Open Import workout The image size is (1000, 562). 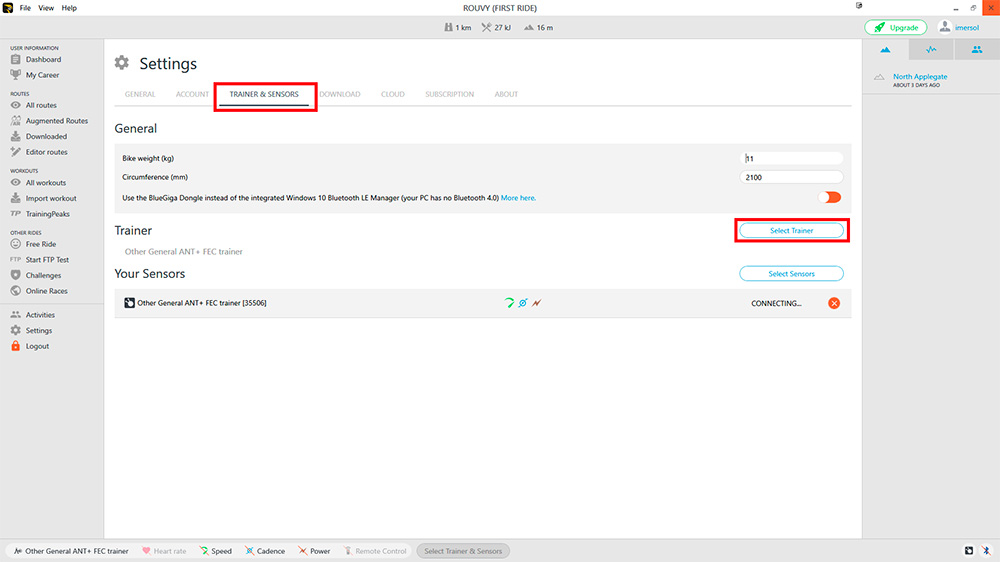[x=43, y=198]
